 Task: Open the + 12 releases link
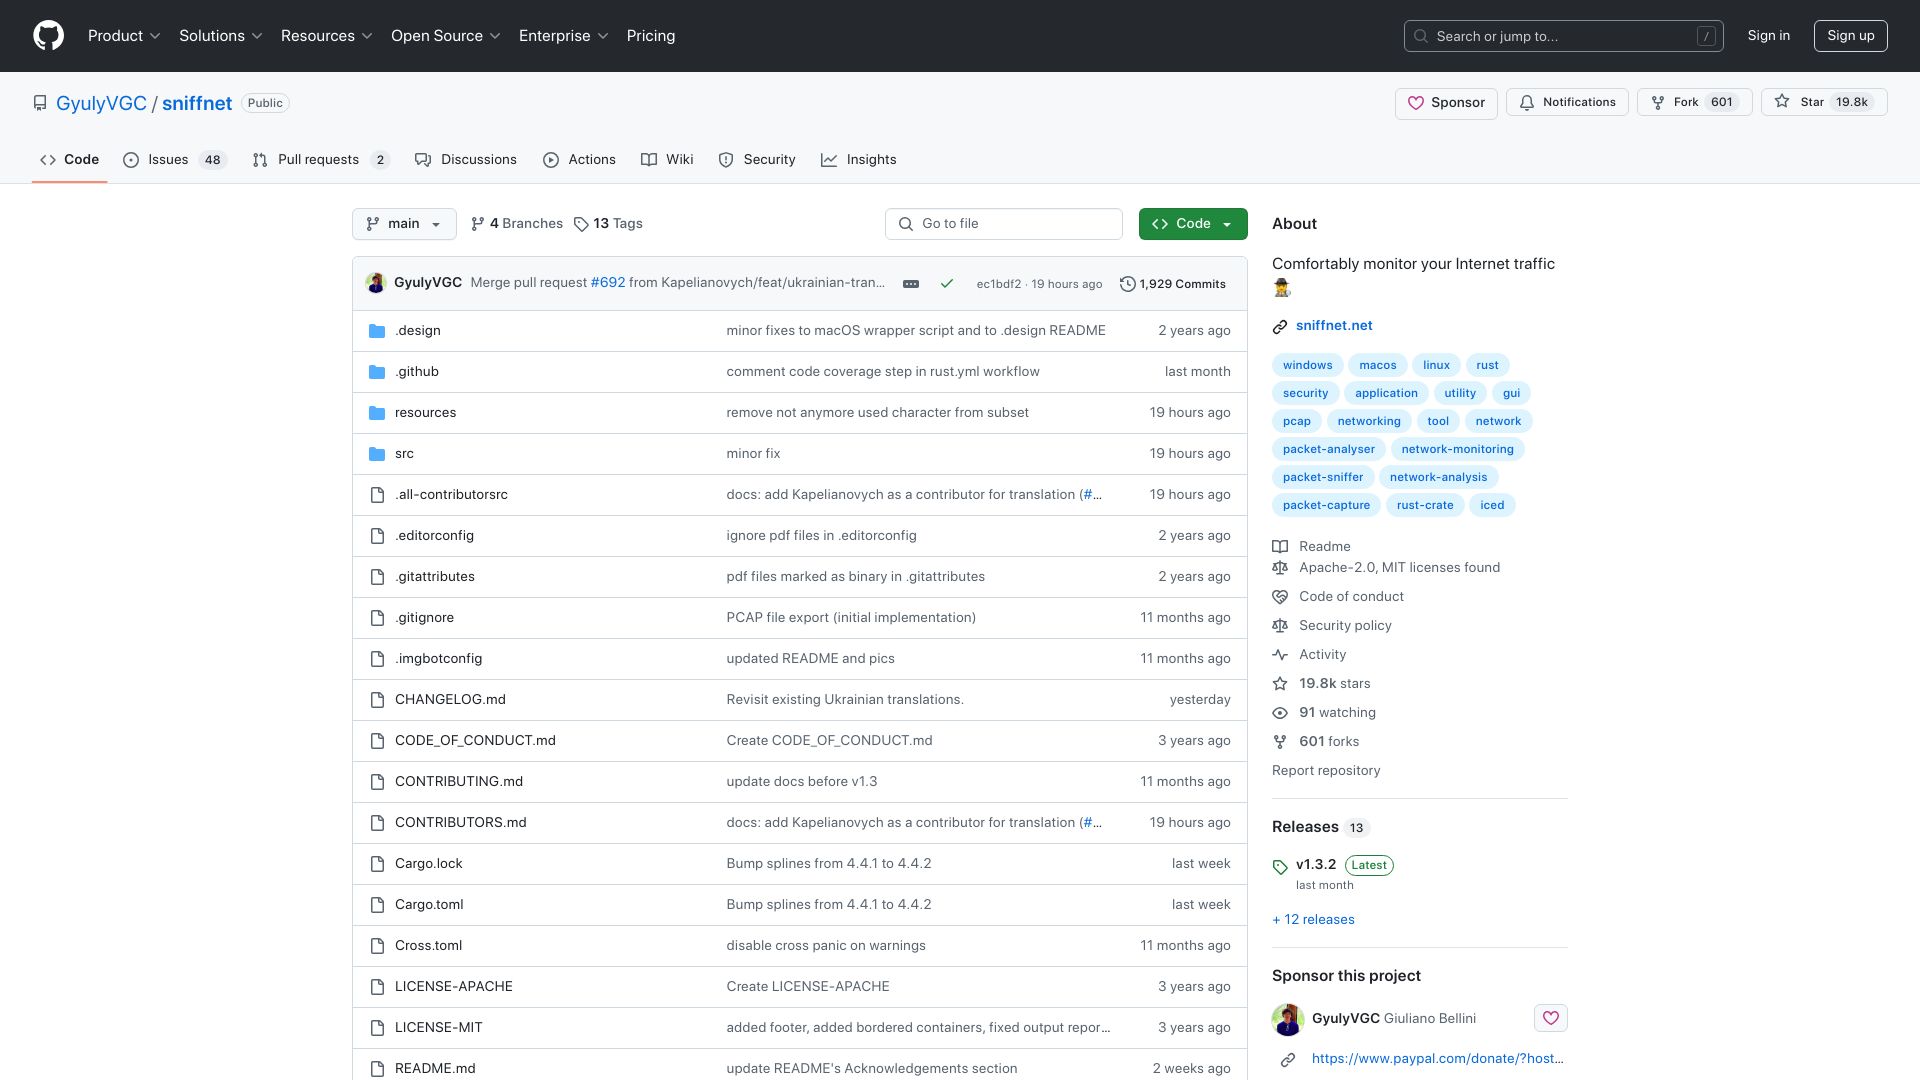[x=1313, y=920]
